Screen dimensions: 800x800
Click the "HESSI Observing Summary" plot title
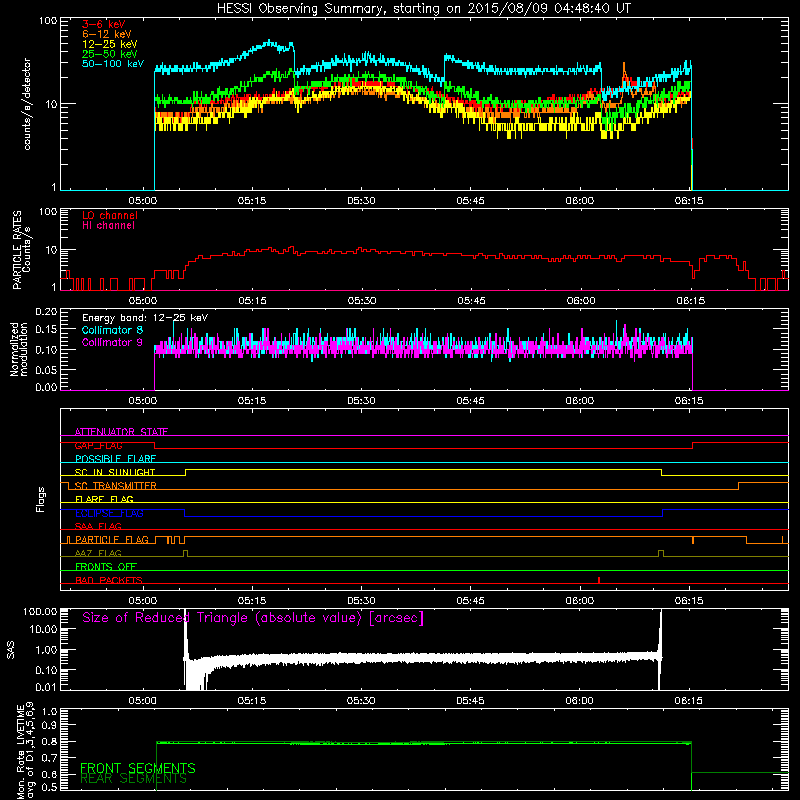pos(424,9)
